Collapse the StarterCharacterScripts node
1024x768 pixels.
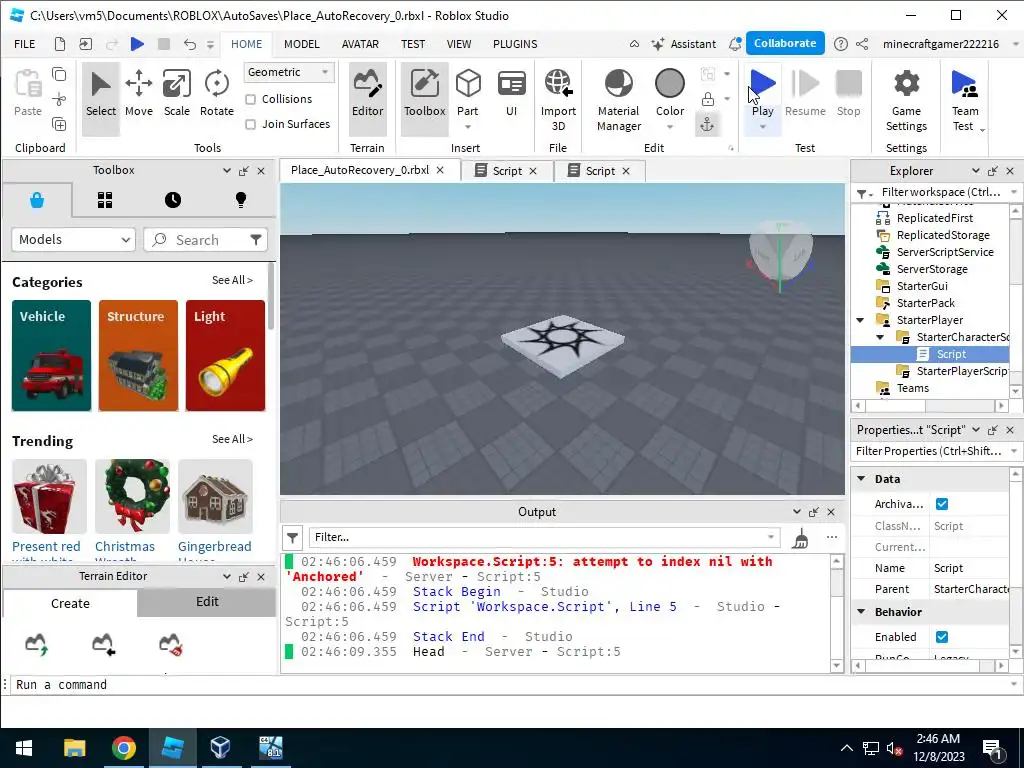(880, 337)
